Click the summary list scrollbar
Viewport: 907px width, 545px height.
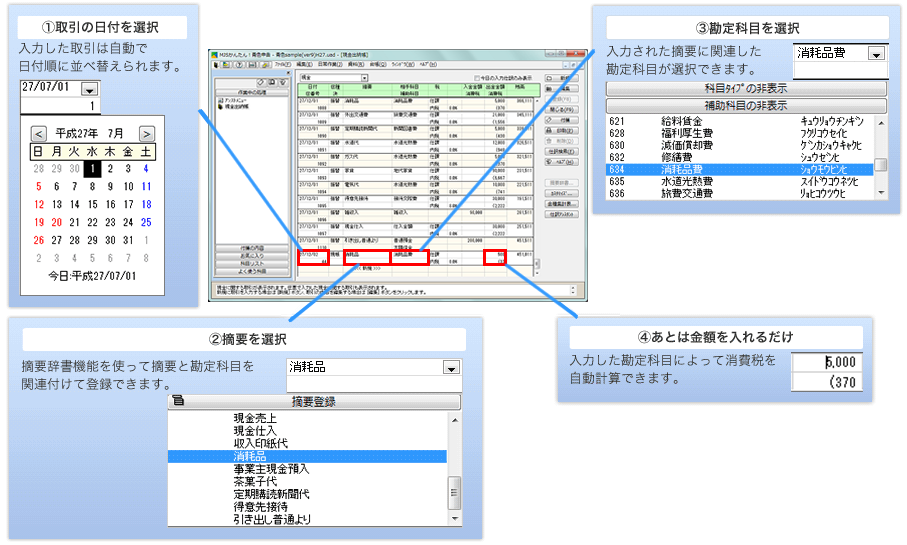[454, 490]
